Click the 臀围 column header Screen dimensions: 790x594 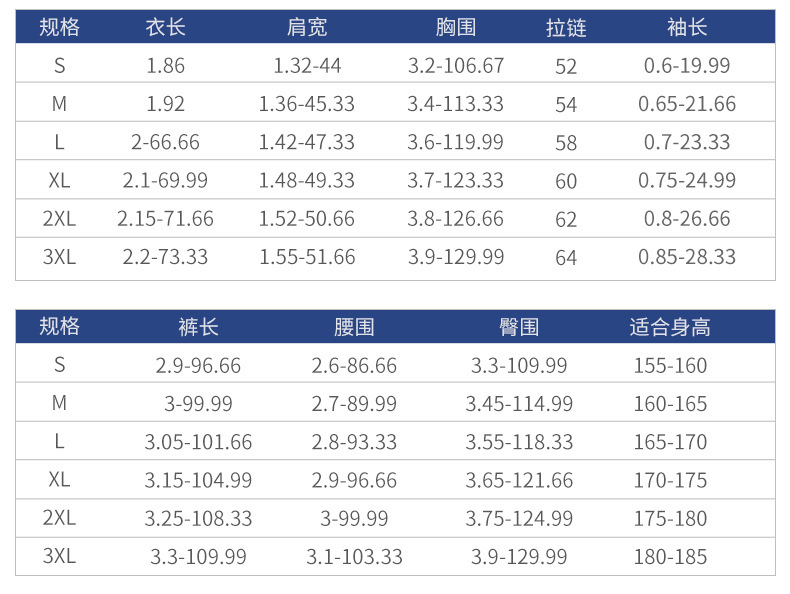519,327
